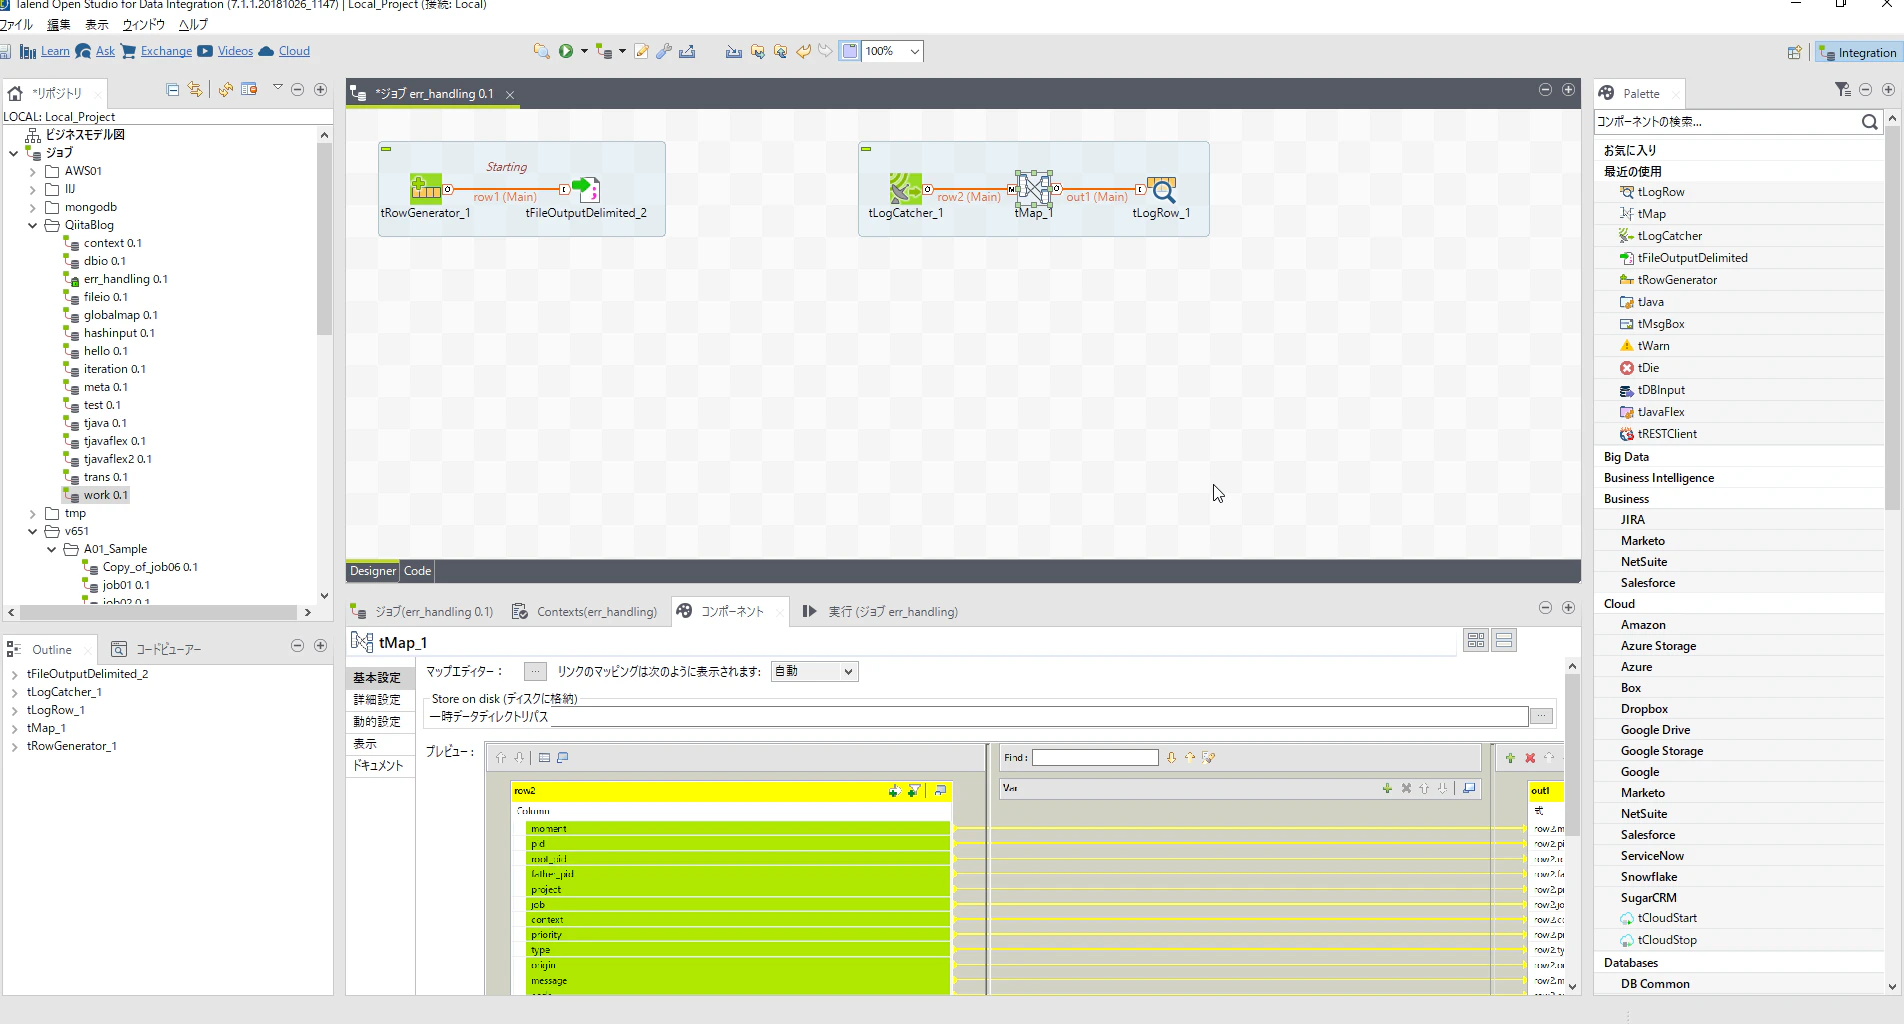Screen dimensions: 1904x1024
Task: Open the Learn link in toolbar
Action: (x=55, y=51)
